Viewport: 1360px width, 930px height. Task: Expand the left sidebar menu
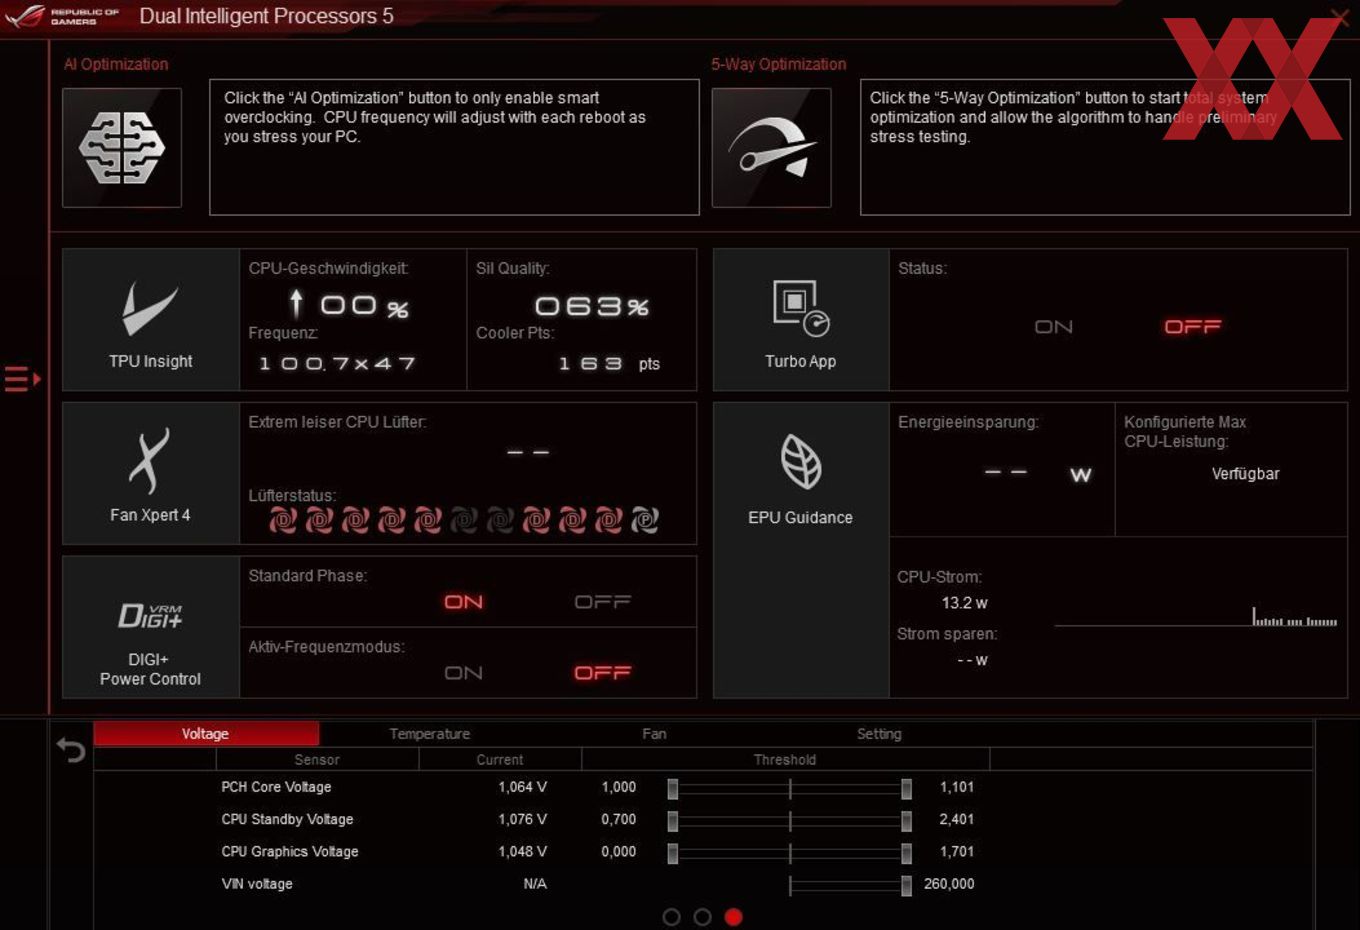22,379
